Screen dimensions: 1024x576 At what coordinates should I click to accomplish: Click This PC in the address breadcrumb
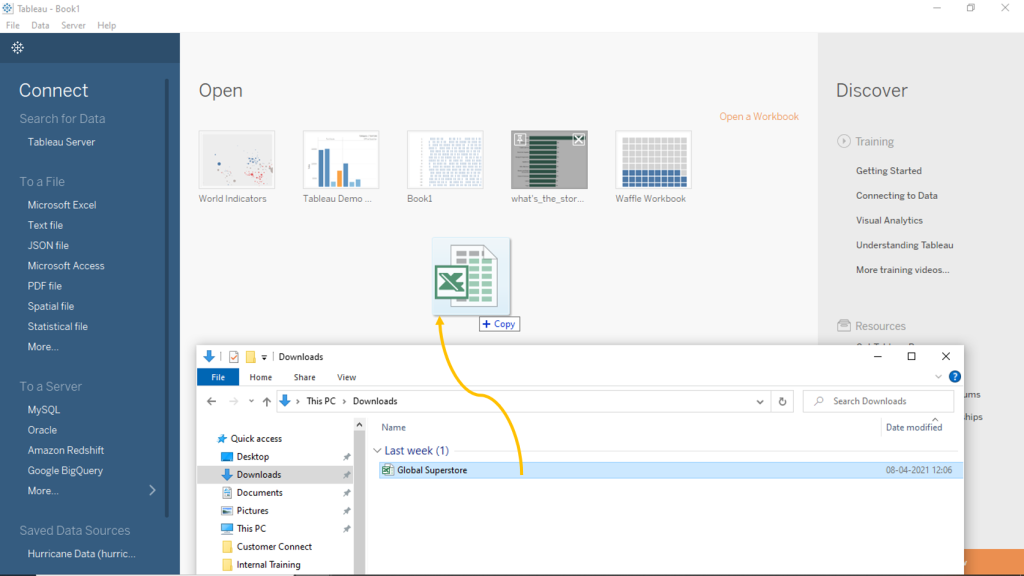point(321,401)
